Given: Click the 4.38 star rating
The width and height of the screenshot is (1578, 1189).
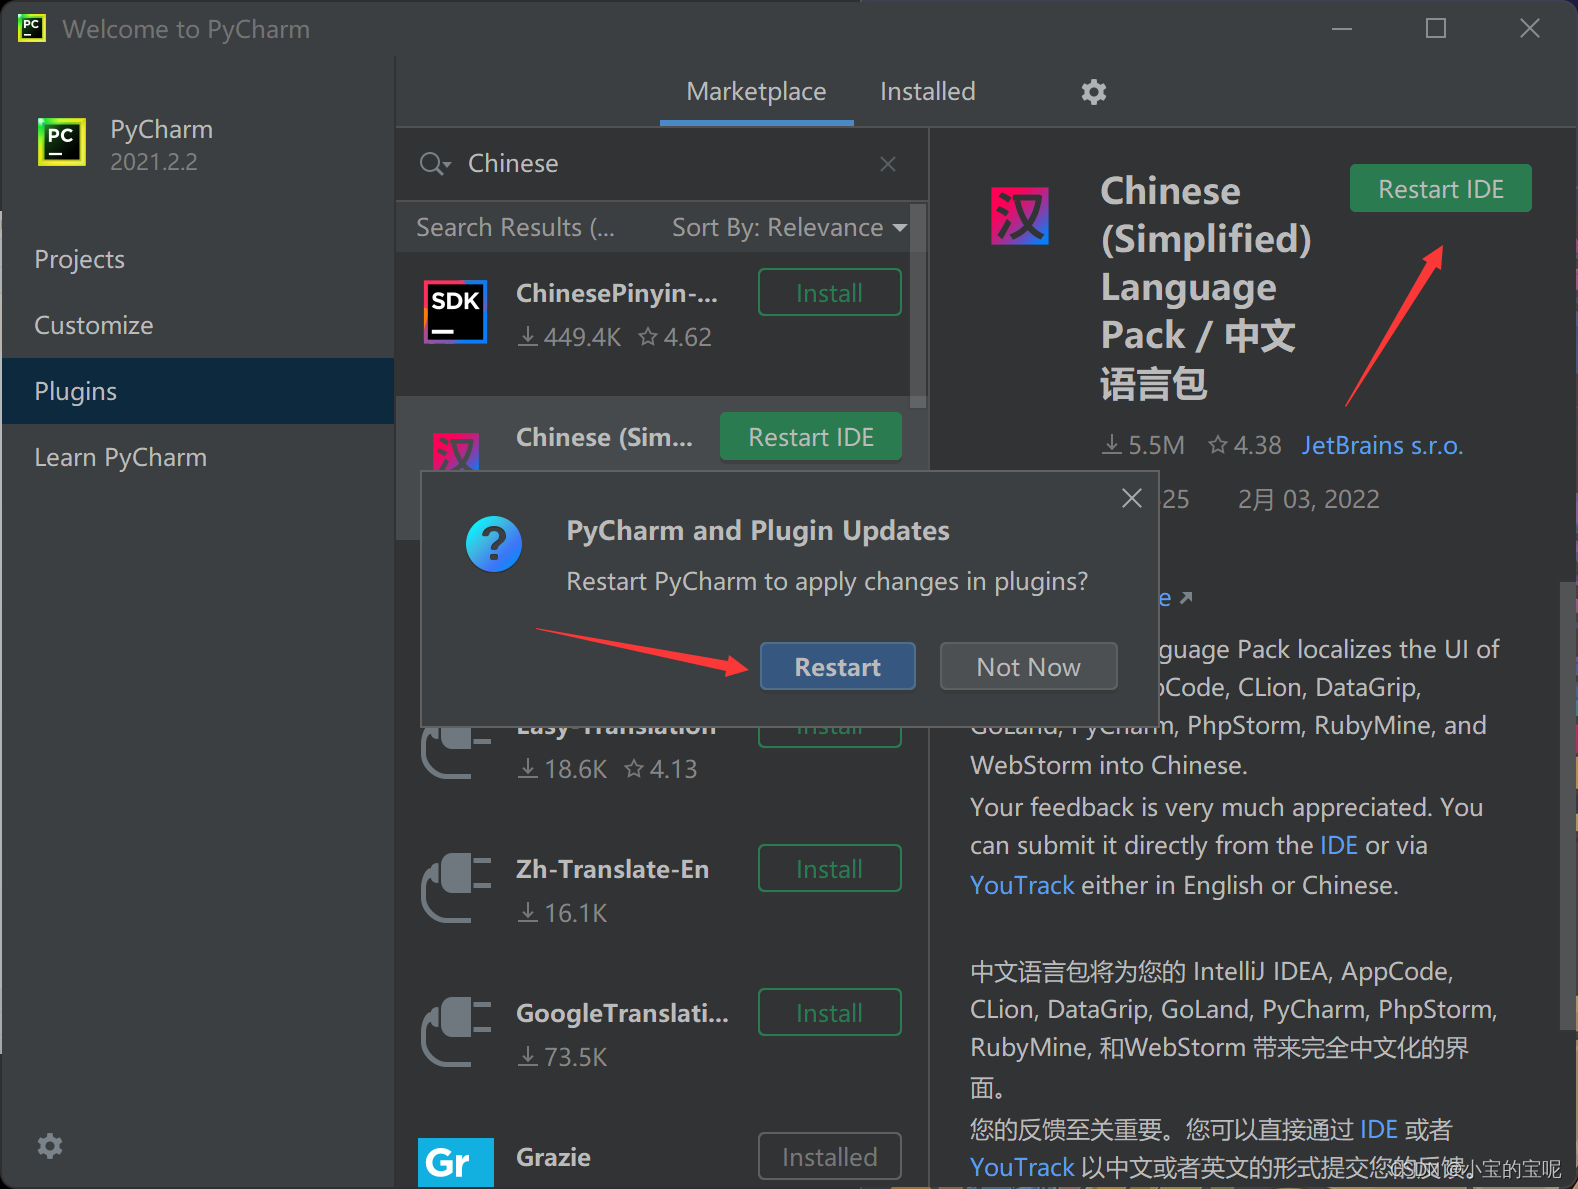Looking at the screenshot, I should pos(1245,446).
